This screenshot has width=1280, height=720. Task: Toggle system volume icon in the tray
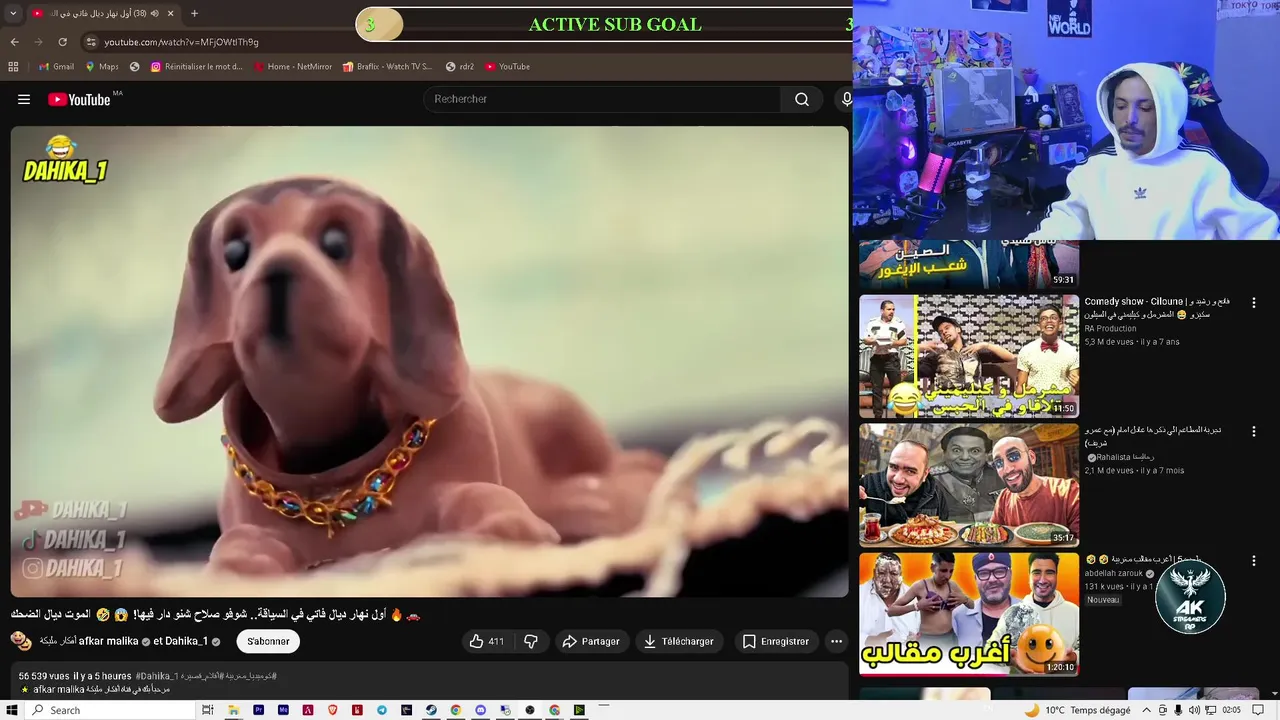(x=1194, y=710)
